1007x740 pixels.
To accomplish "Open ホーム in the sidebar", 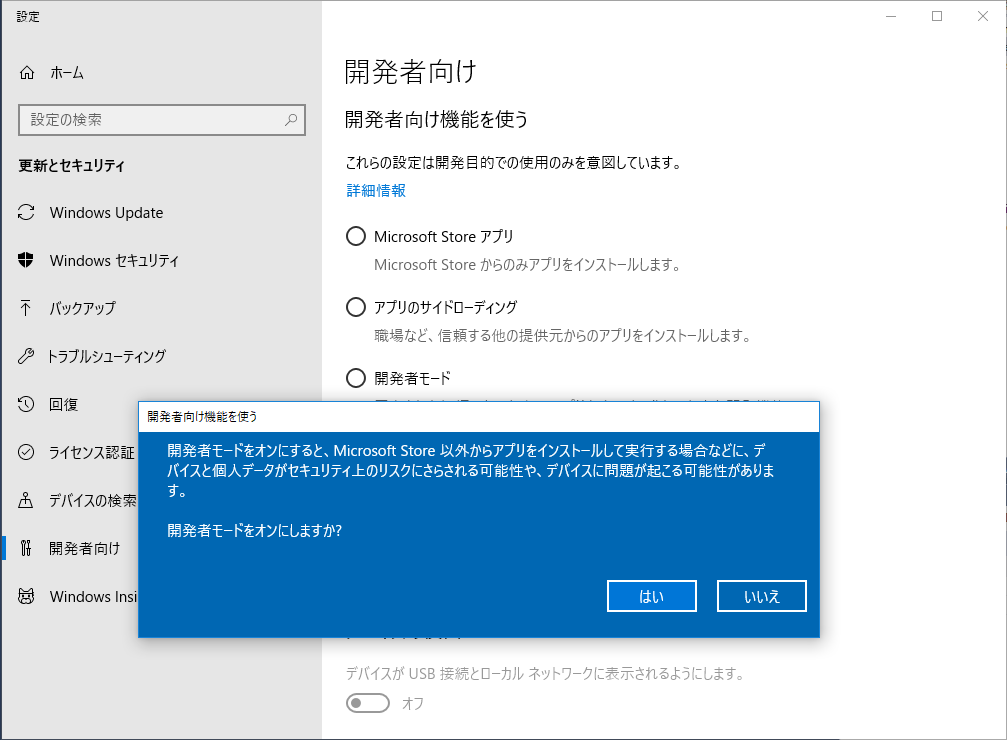I will (x=67, y=73).
